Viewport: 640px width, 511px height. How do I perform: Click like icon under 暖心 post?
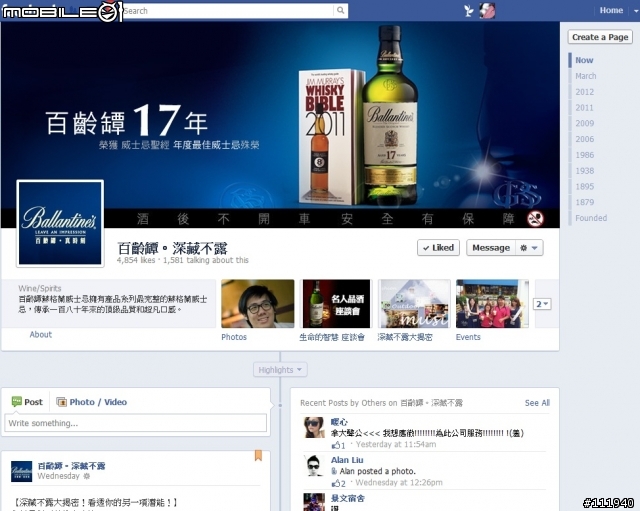point(336,445)
